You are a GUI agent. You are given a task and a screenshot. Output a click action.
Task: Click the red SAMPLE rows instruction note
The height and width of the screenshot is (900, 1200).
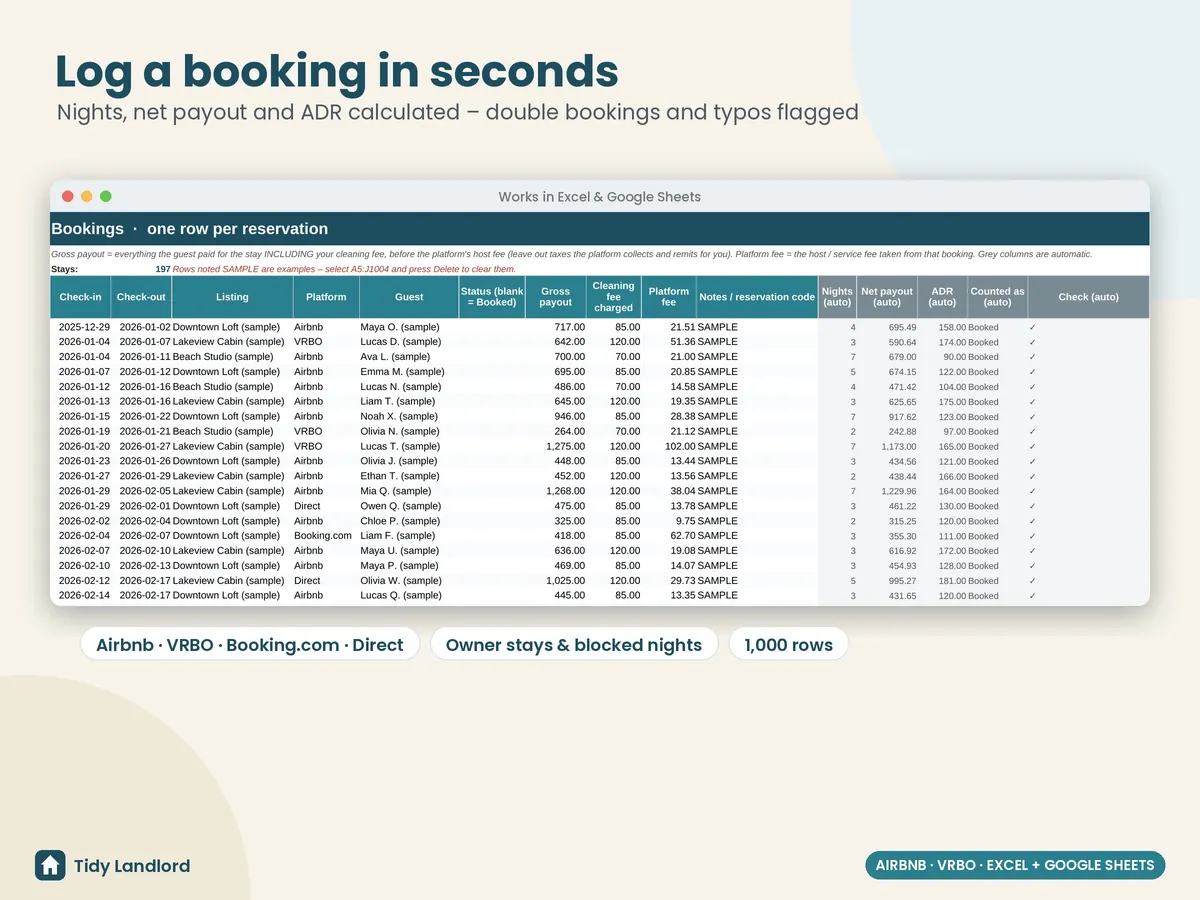point(344,269)
